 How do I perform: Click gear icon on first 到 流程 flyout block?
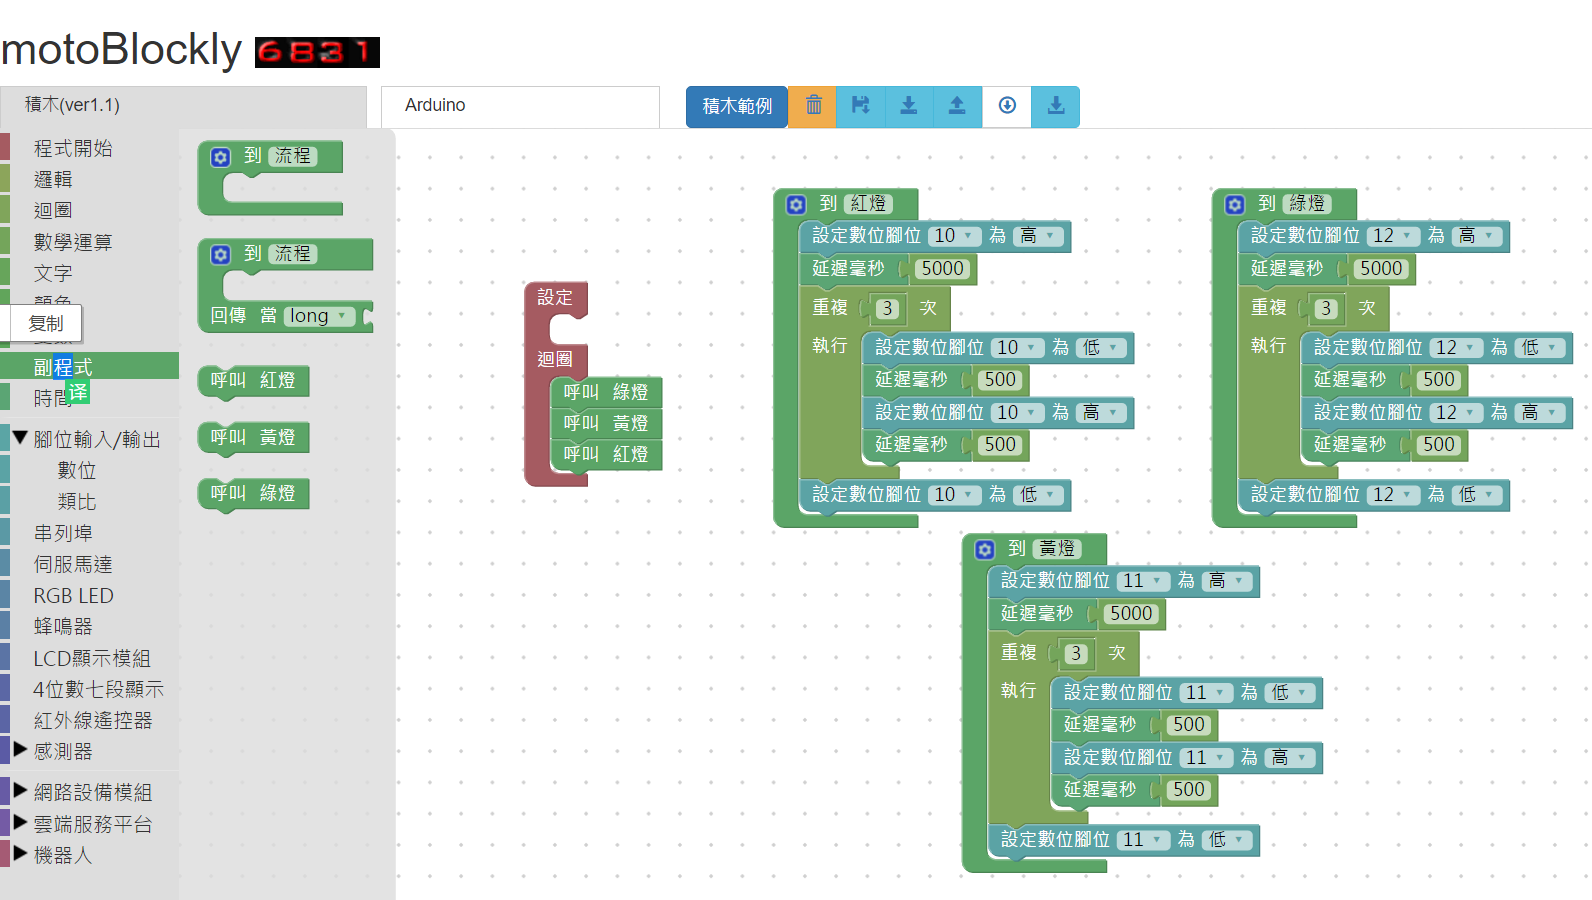(x=221, y=157)
